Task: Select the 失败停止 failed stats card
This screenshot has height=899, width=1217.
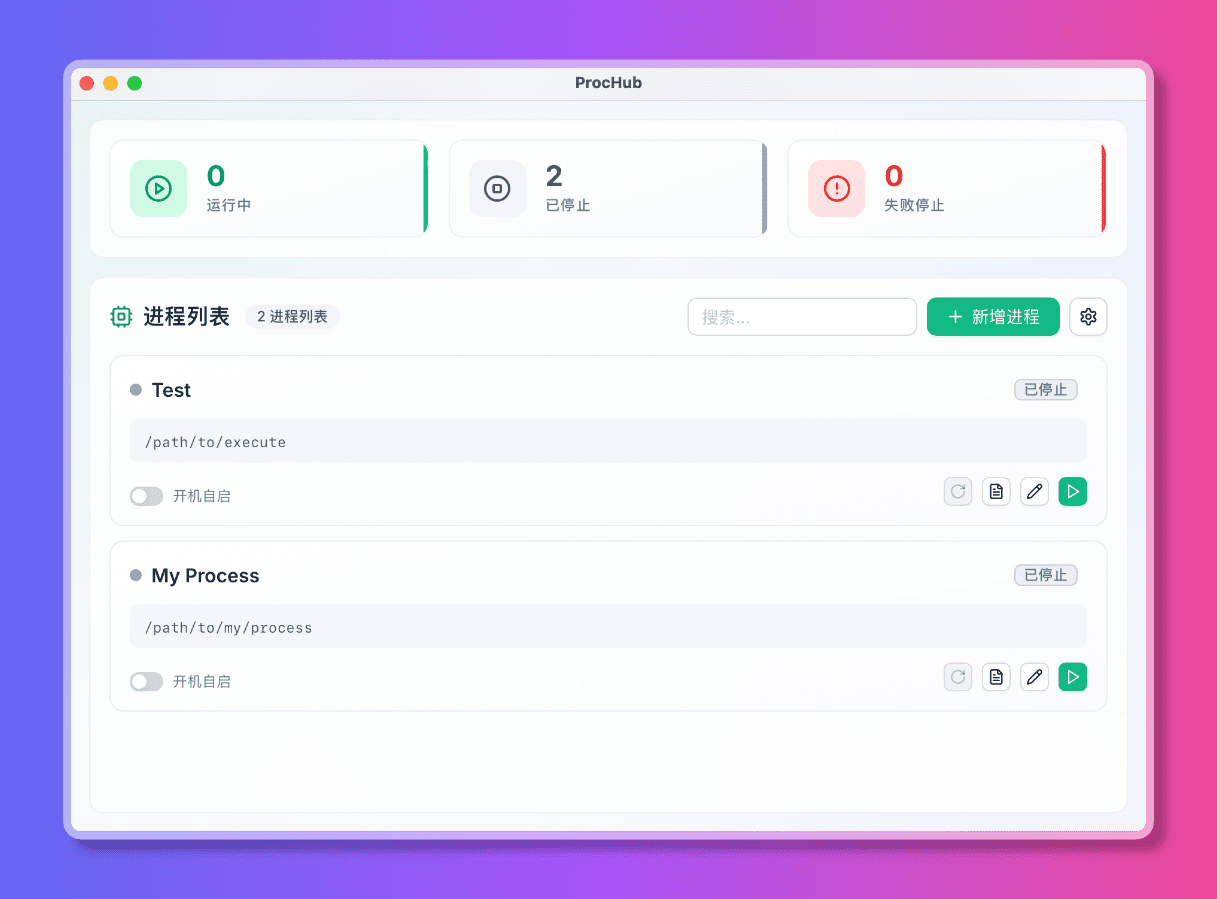Action: coord(946,189)
